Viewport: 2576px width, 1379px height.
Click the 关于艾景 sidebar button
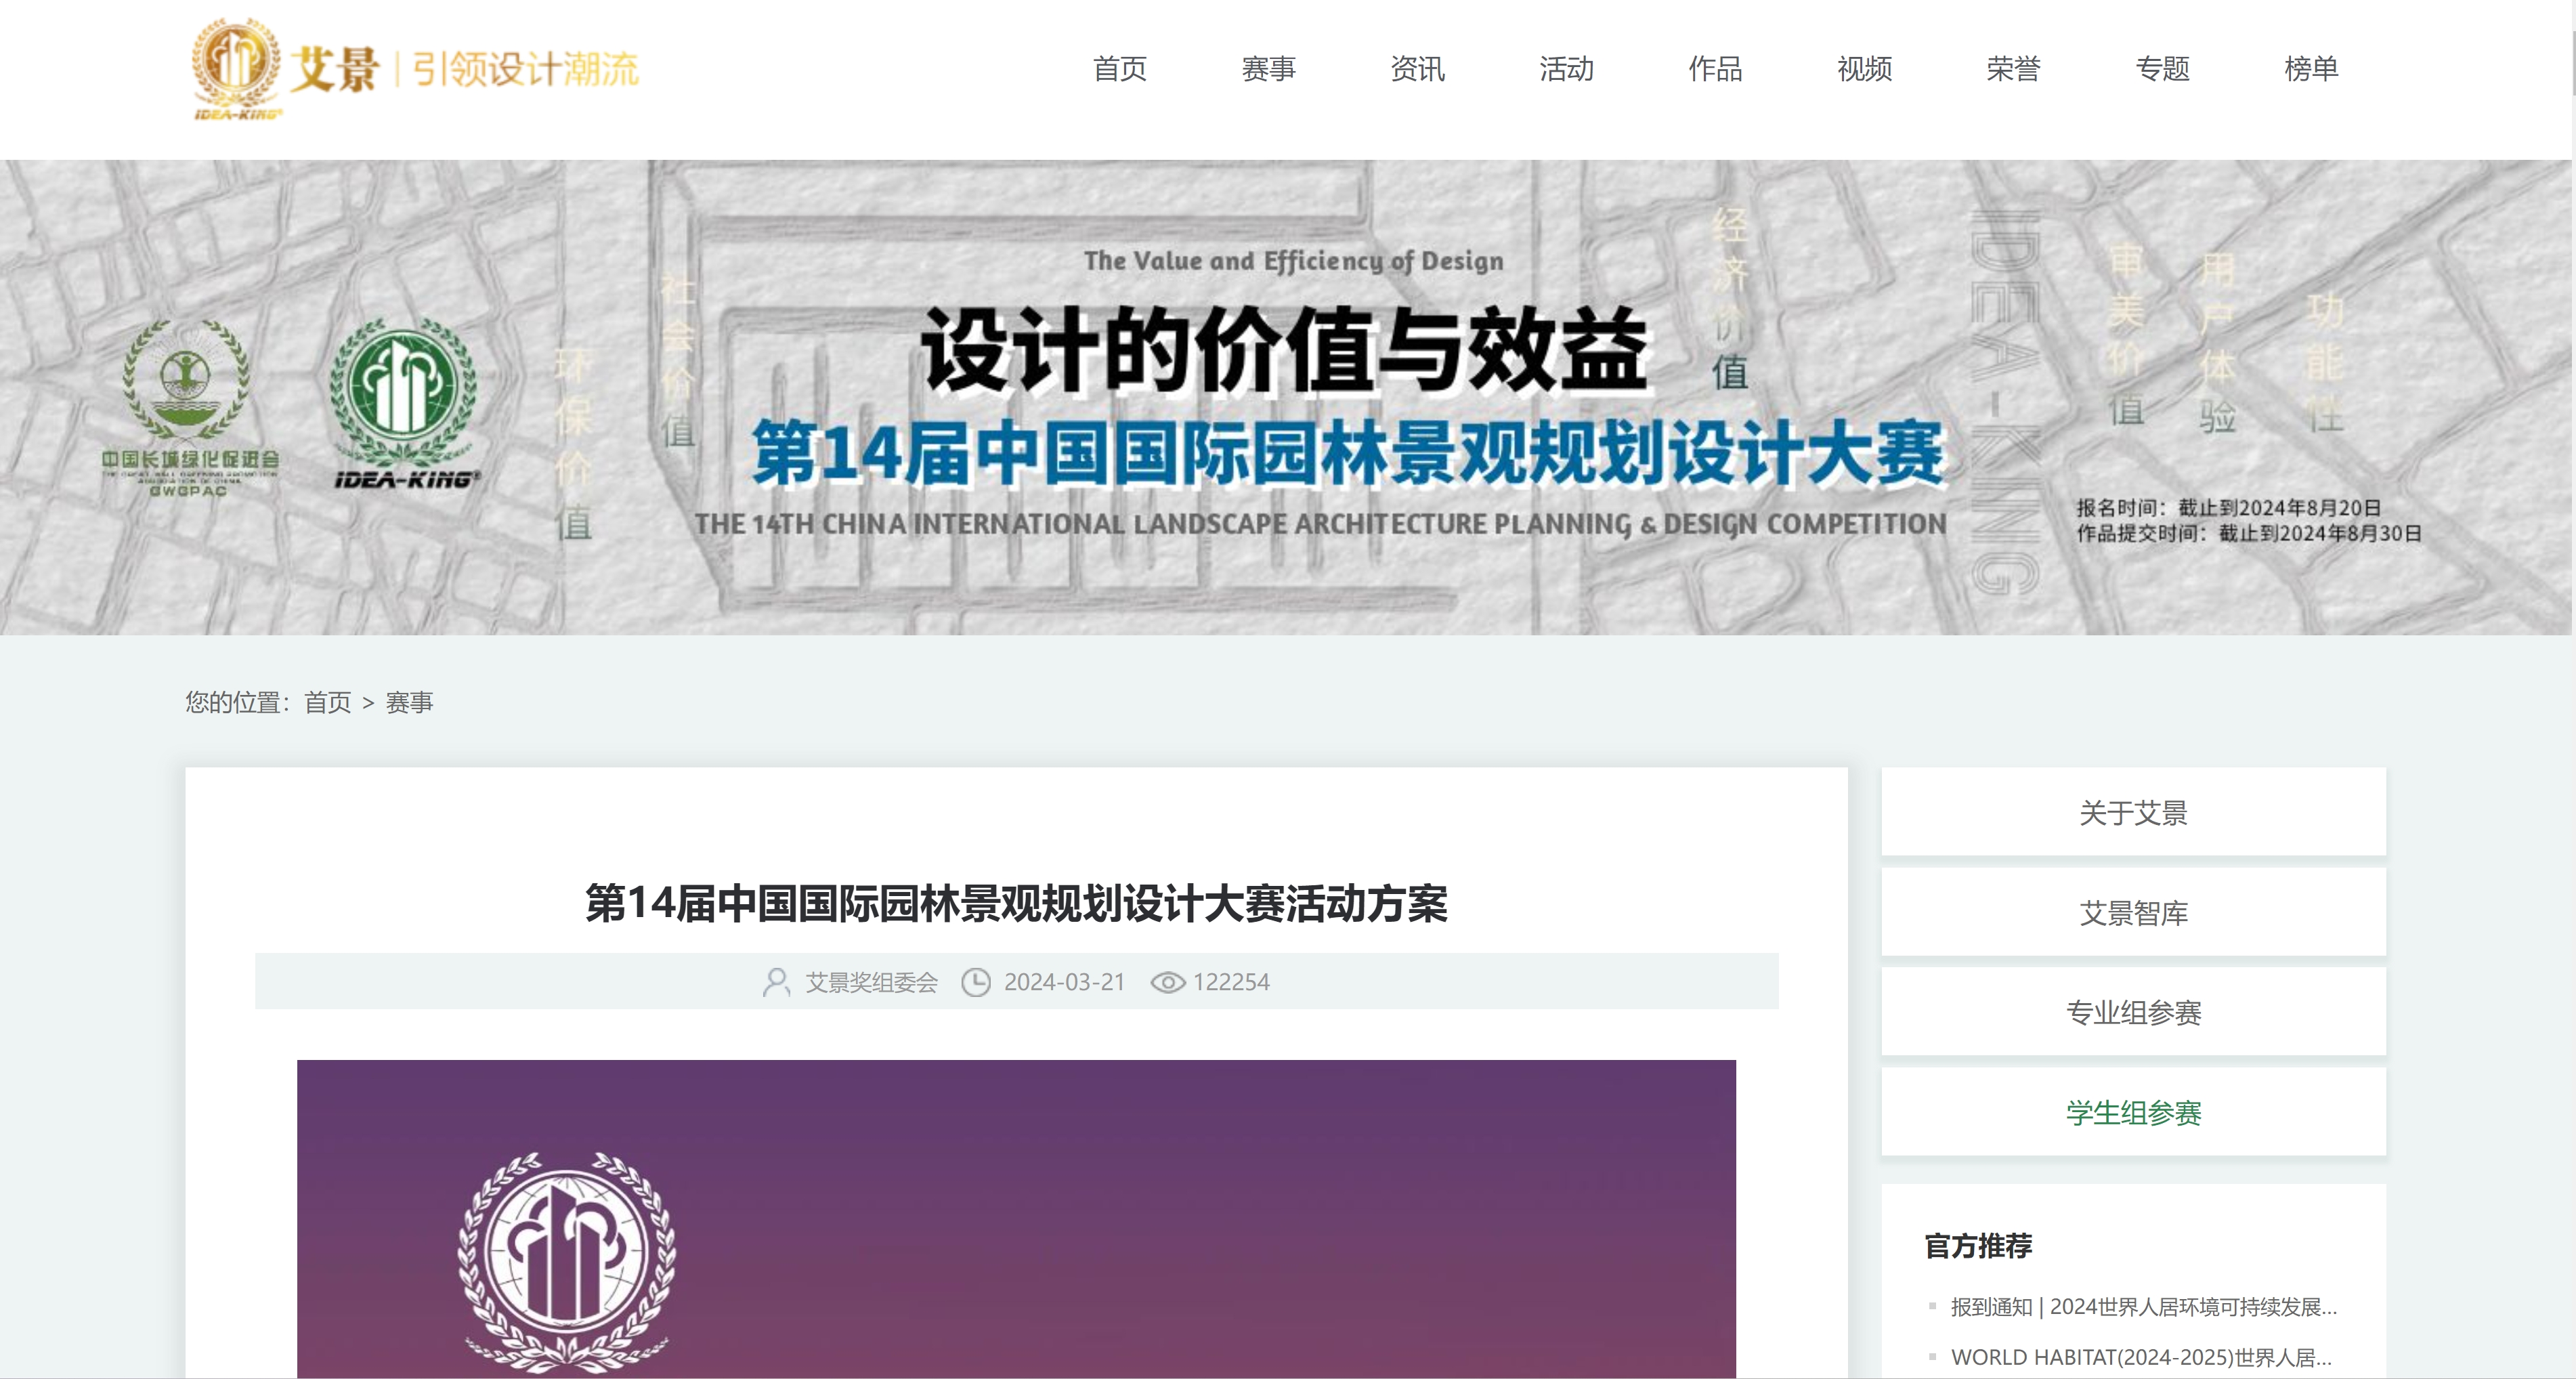click(x=2133, y=812)
